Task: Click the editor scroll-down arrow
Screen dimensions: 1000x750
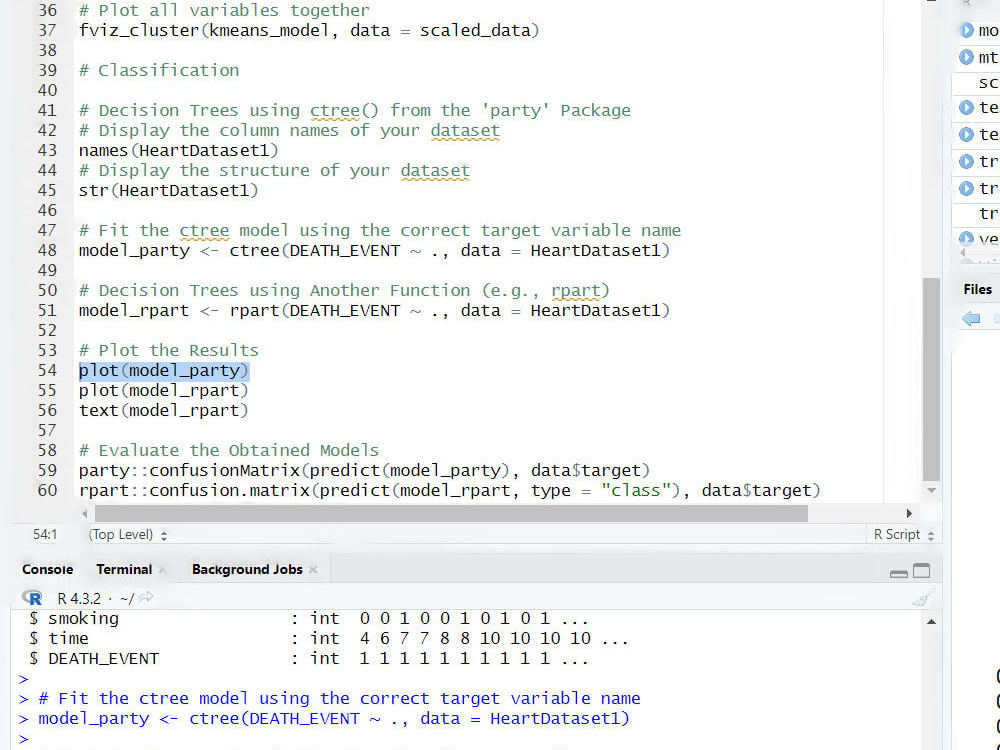Action: click(931, 490)
